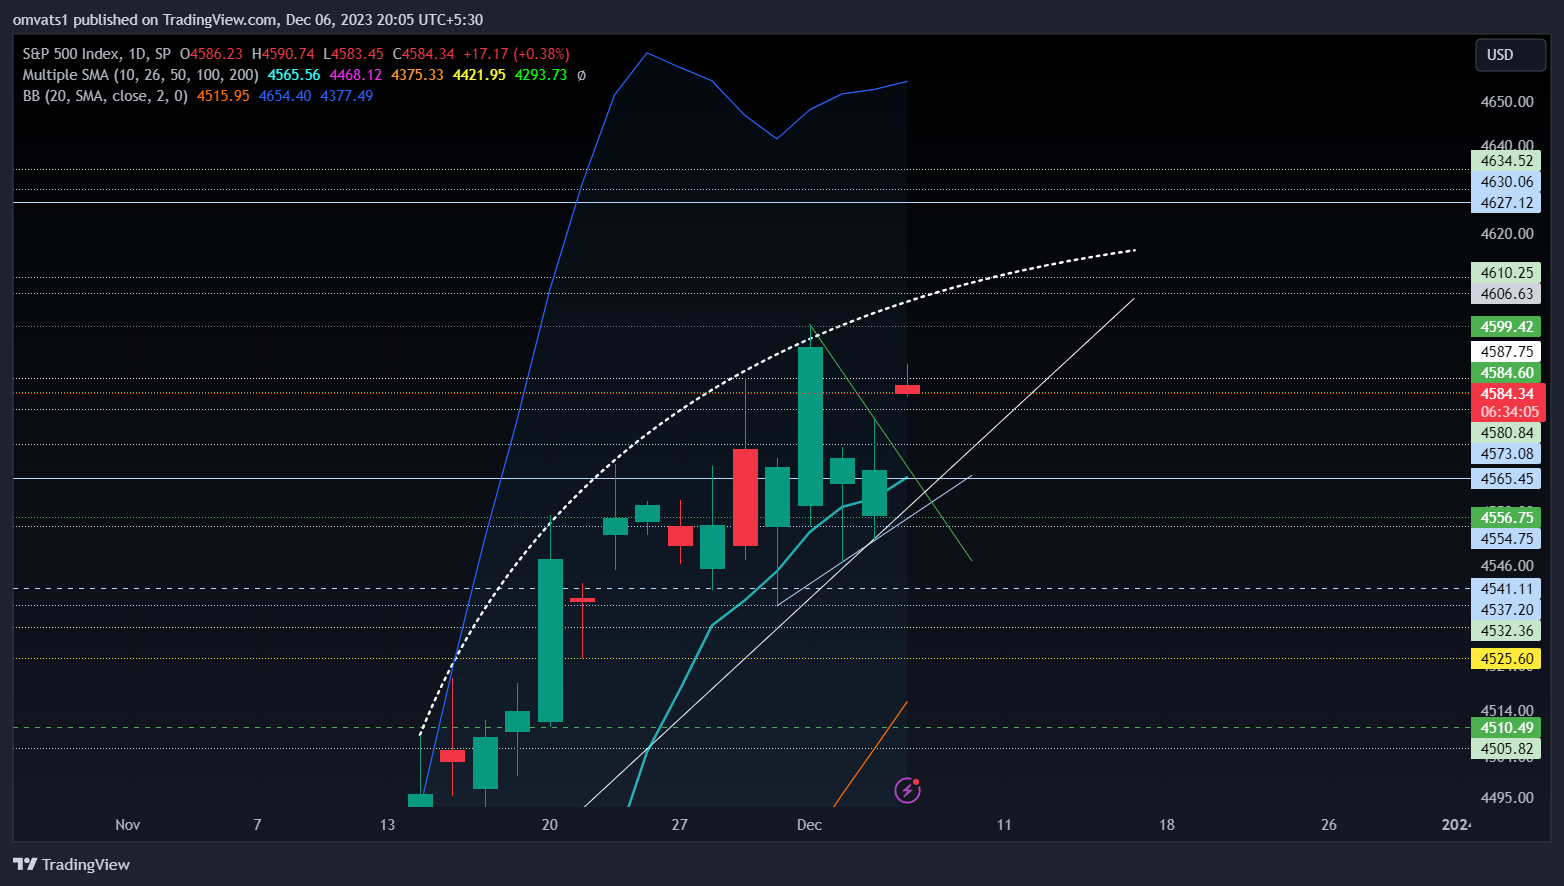Select price label 4573.08

coord(1506,454)
